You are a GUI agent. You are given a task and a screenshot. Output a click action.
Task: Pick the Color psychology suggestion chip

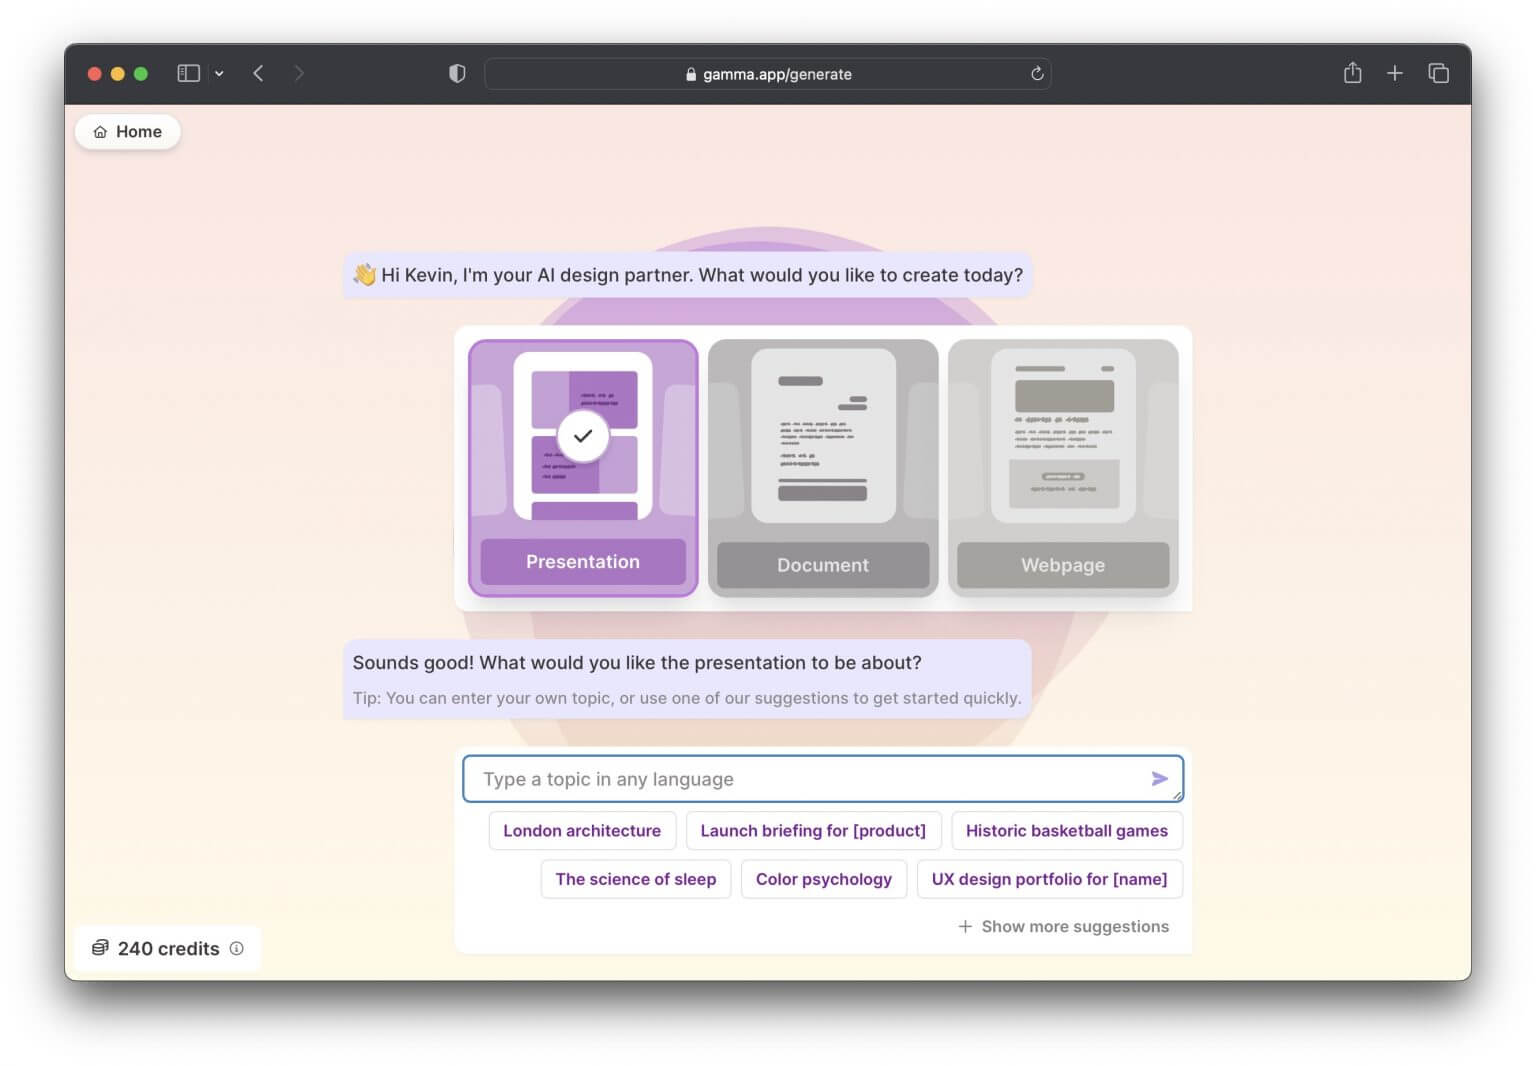point(824,879)
